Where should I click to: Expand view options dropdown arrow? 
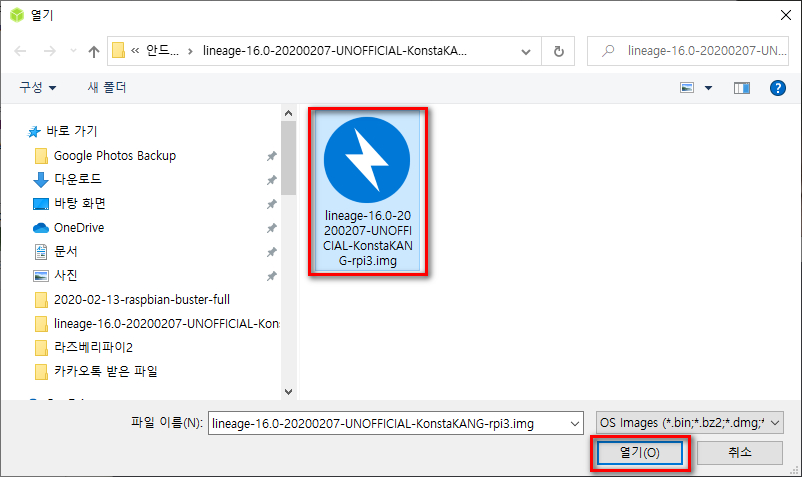(708, 88)
